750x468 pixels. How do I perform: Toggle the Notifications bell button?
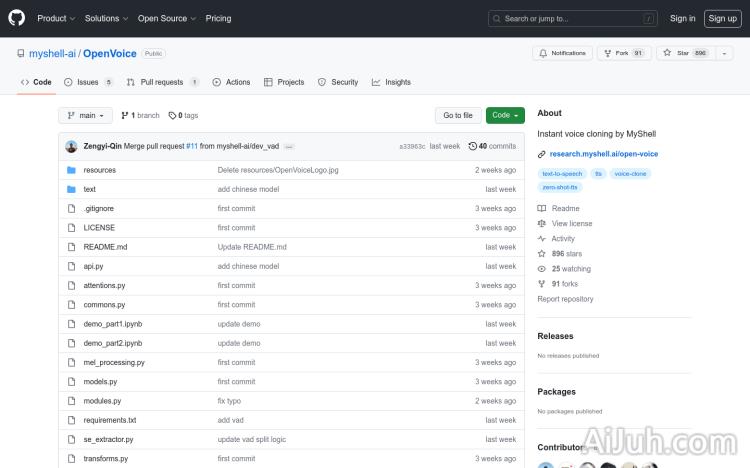562,53
